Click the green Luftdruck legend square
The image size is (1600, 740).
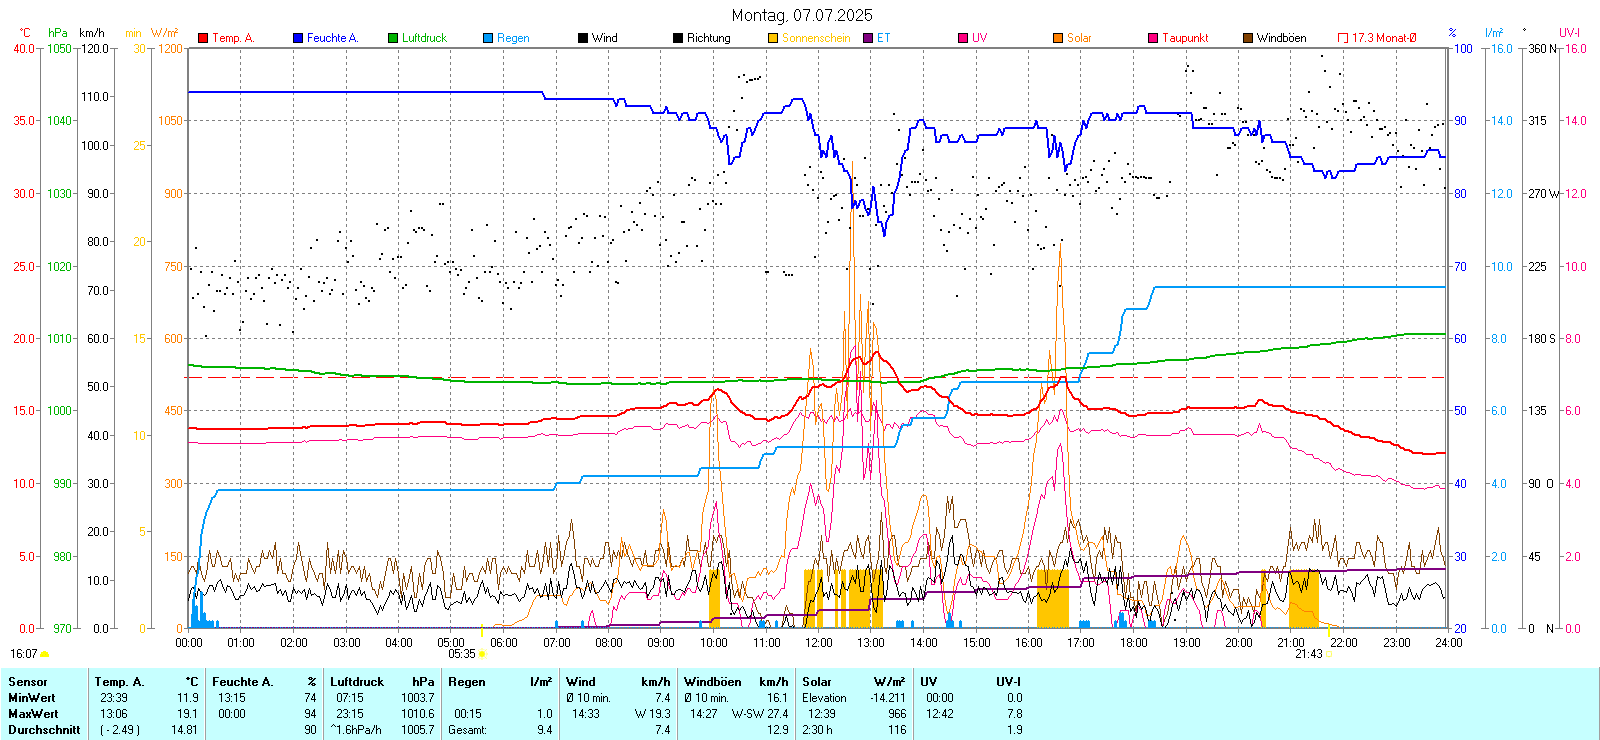(393, 38)
